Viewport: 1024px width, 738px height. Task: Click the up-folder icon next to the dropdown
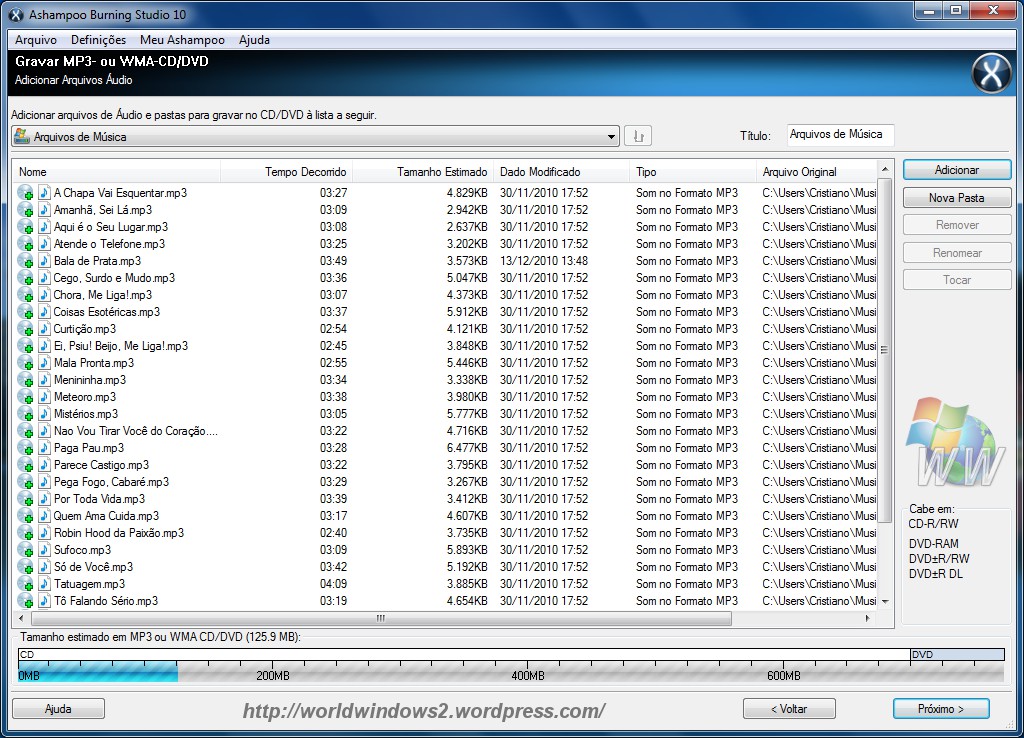(x=638, y=136)
